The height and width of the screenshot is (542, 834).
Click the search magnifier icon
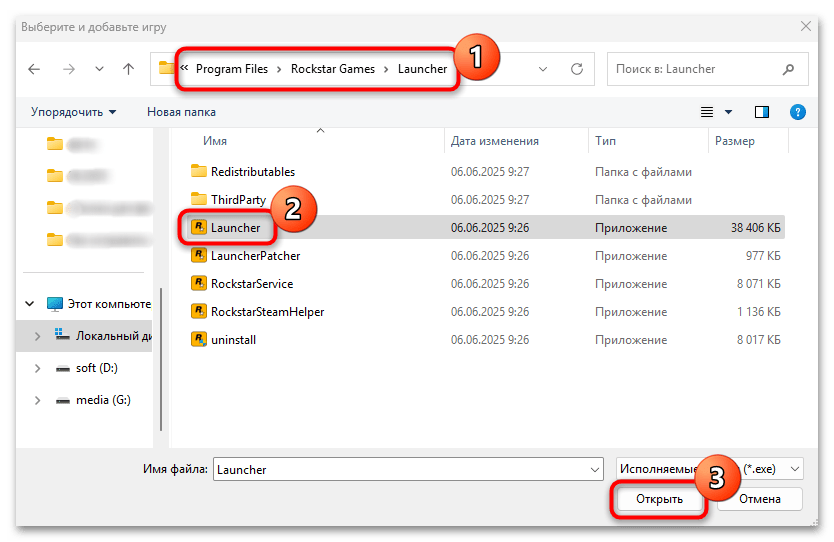[x=788, y=69]
